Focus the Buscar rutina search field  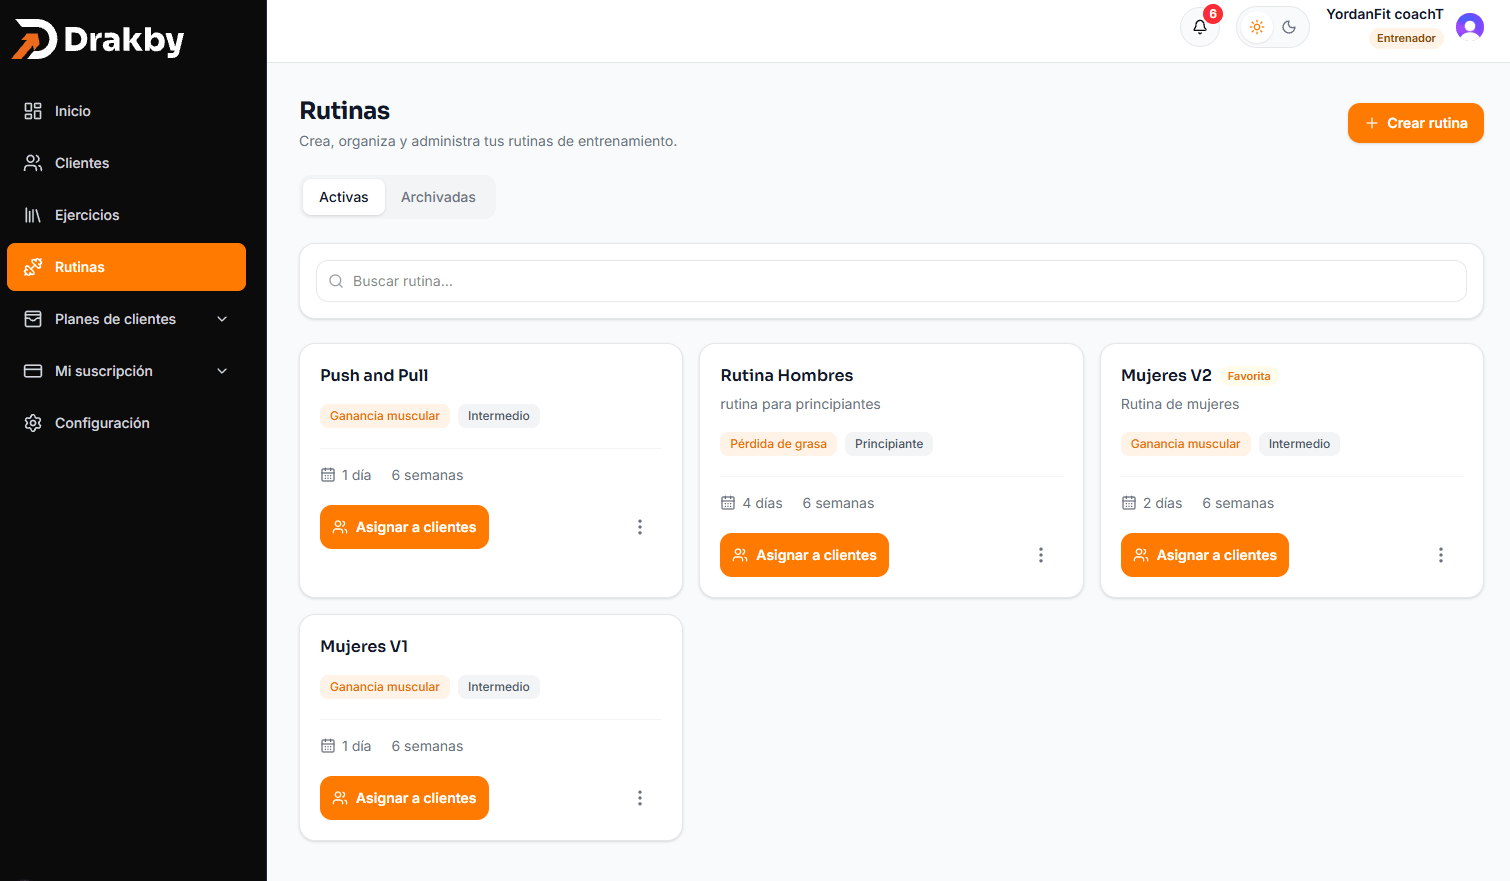pos(891,281)
